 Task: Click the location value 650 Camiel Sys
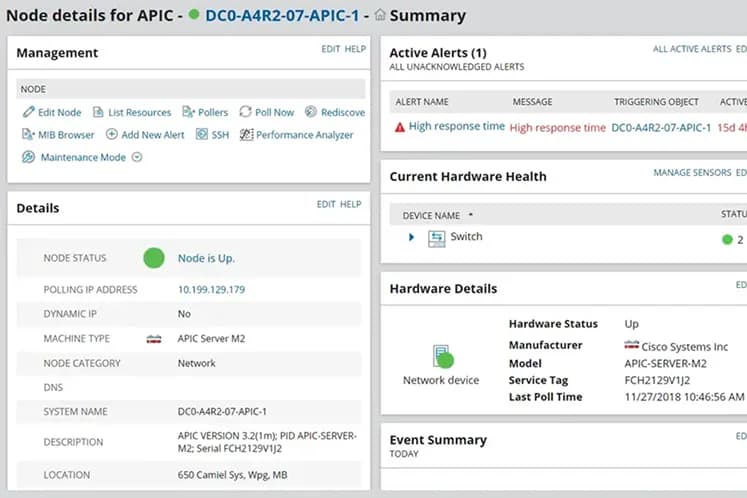(232, 475)
